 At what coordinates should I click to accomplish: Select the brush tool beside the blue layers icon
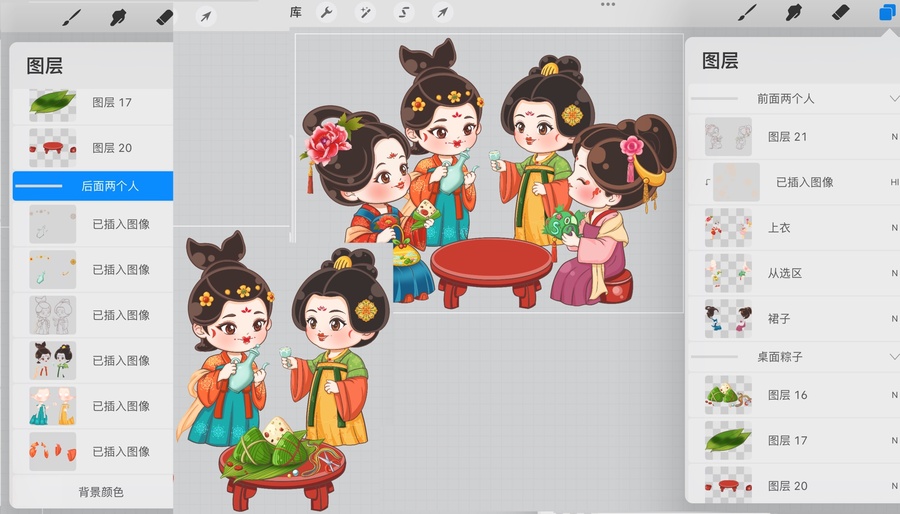tap(747, 13)
